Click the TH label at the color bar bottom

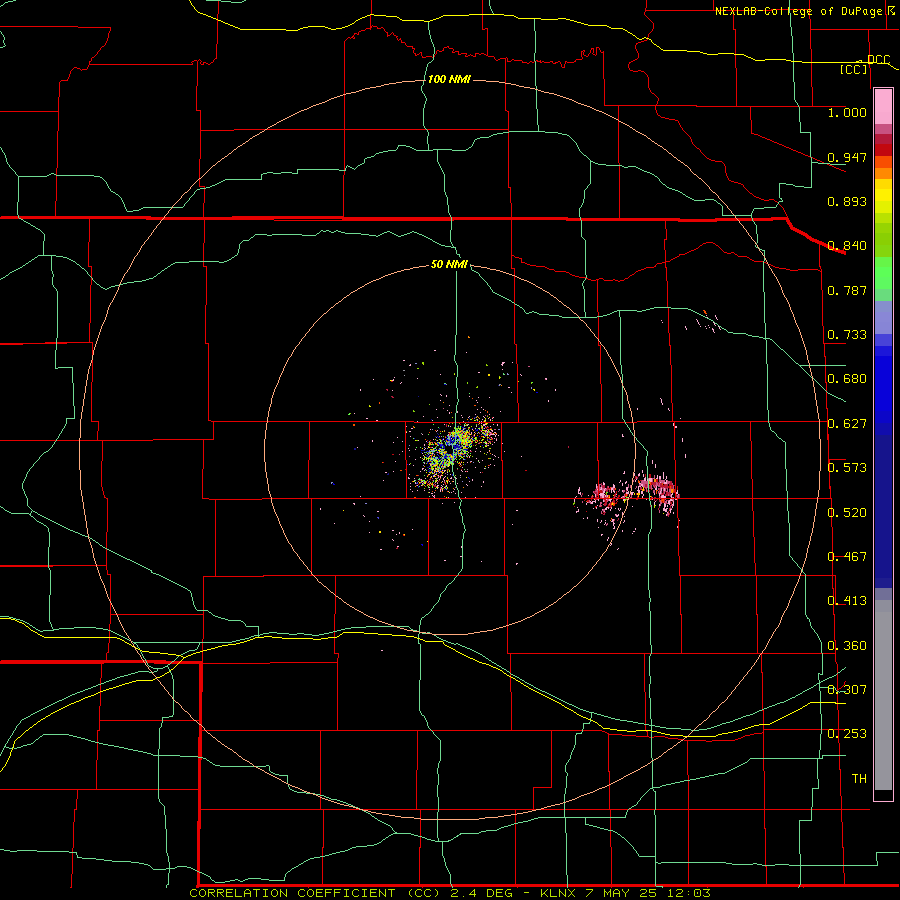[859, 779]
